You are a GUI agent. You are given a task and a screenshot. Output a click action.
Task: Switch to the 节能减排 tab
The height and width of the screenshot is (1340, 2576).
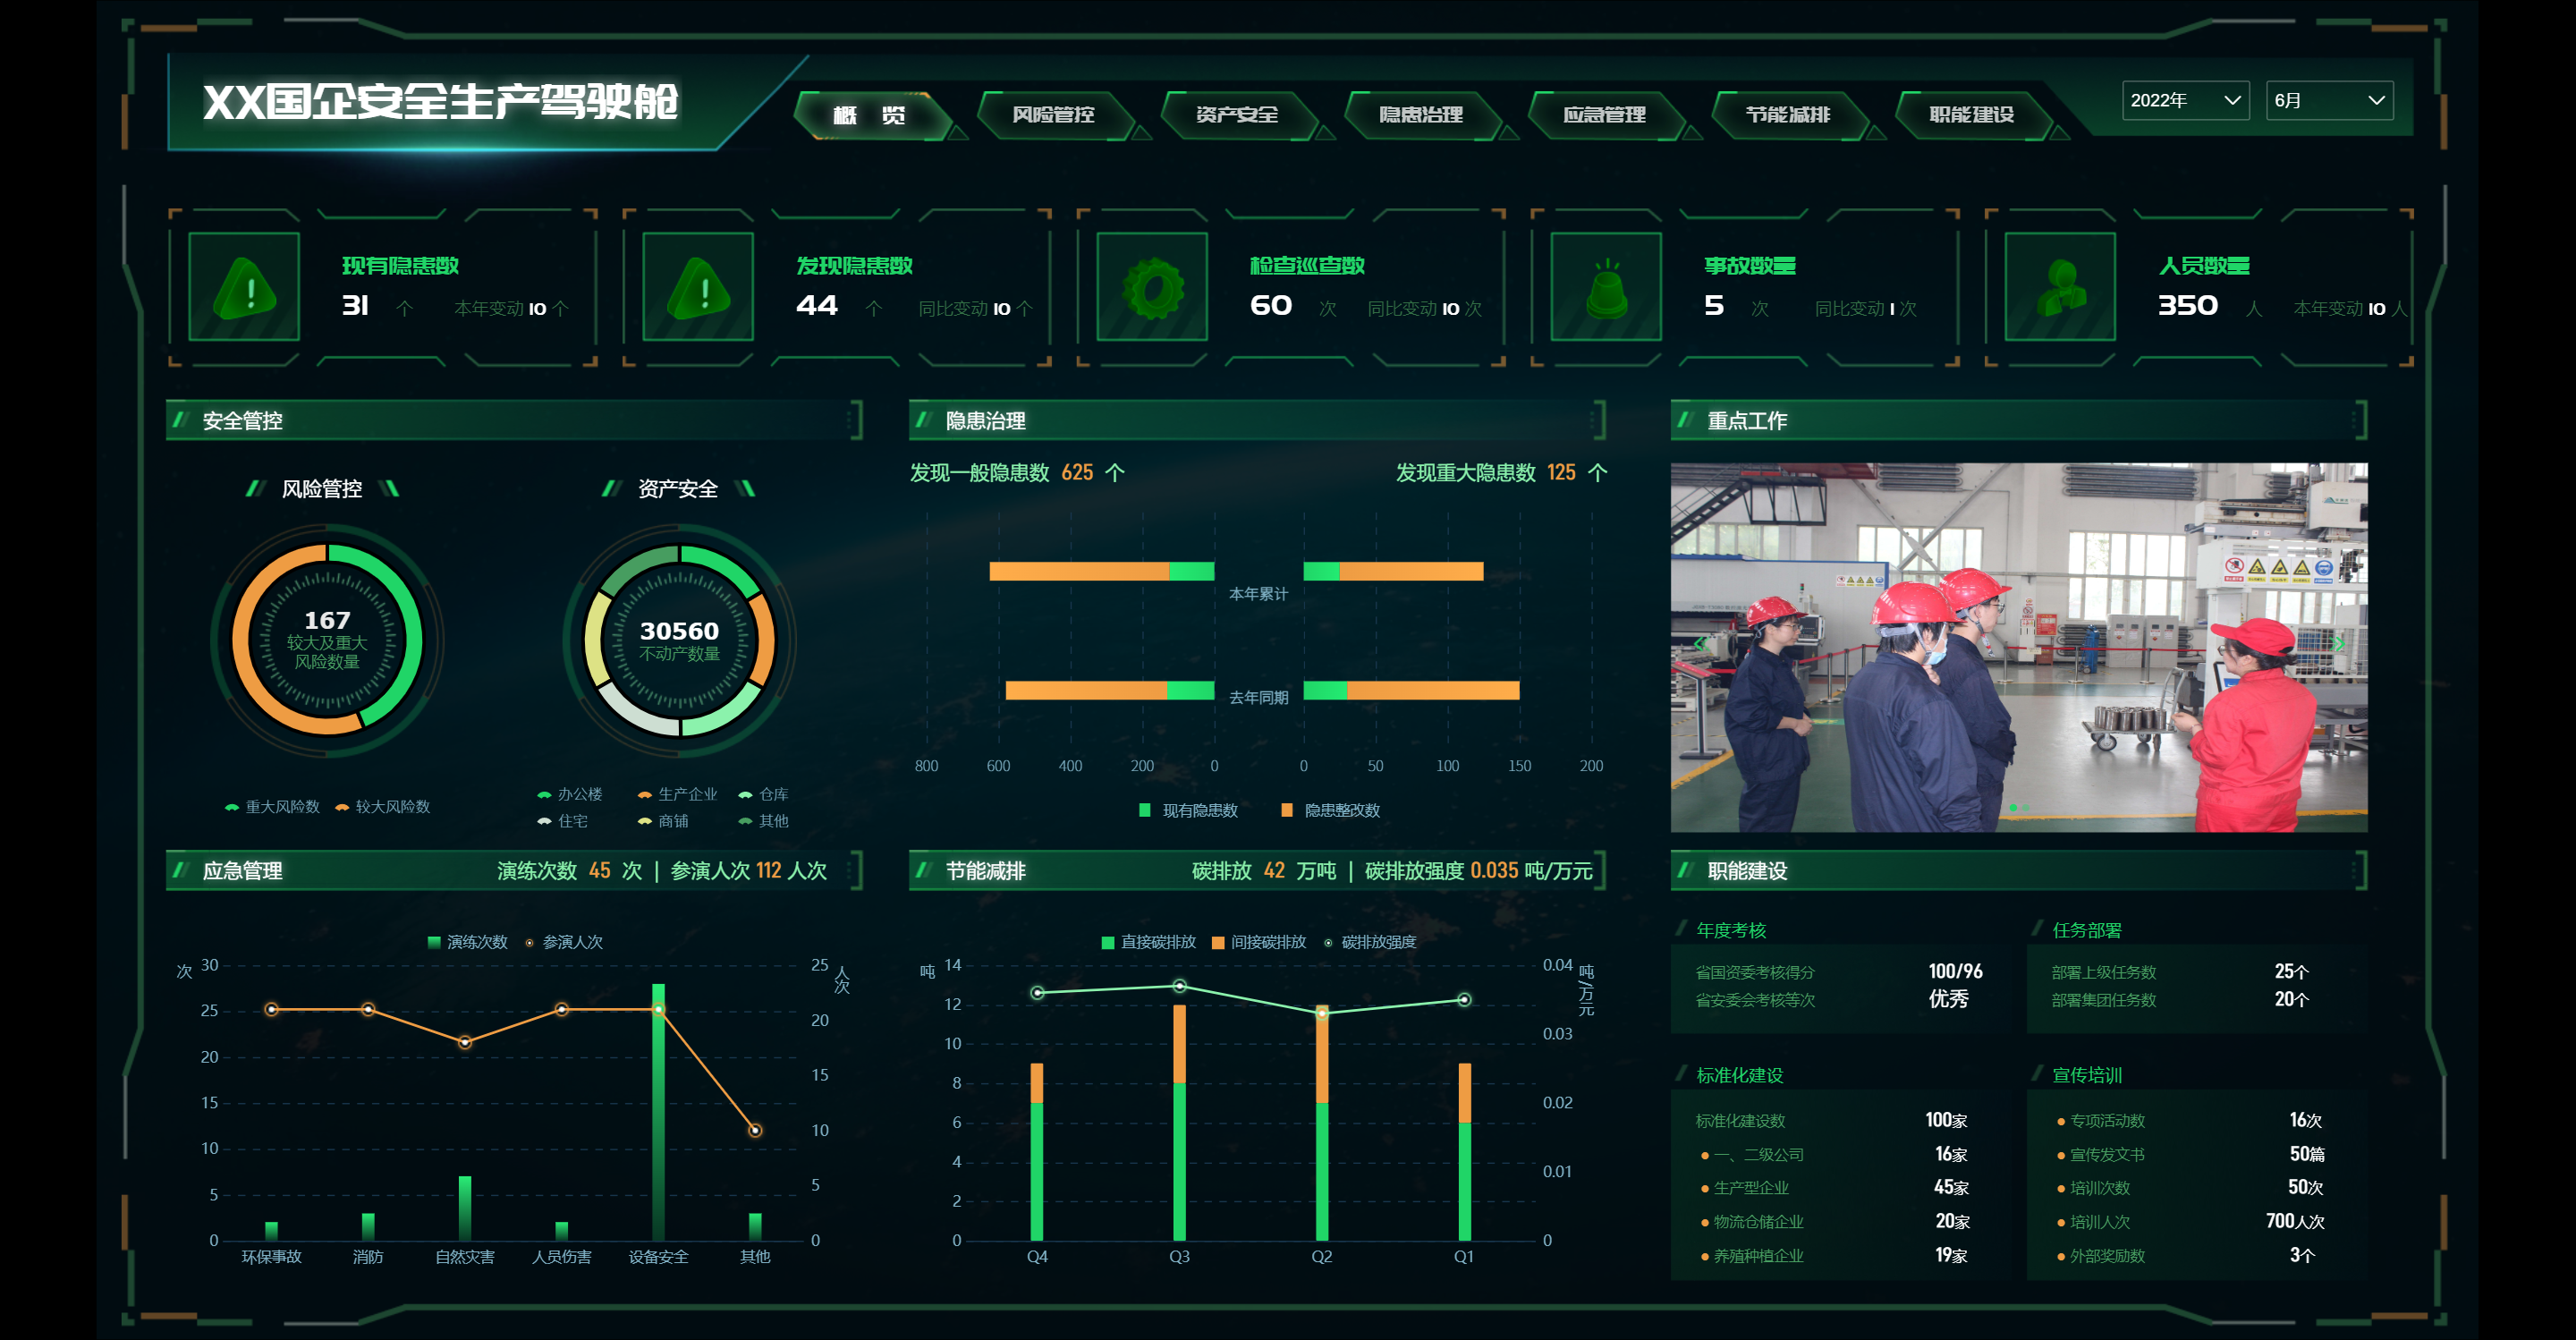point(1787,115)
